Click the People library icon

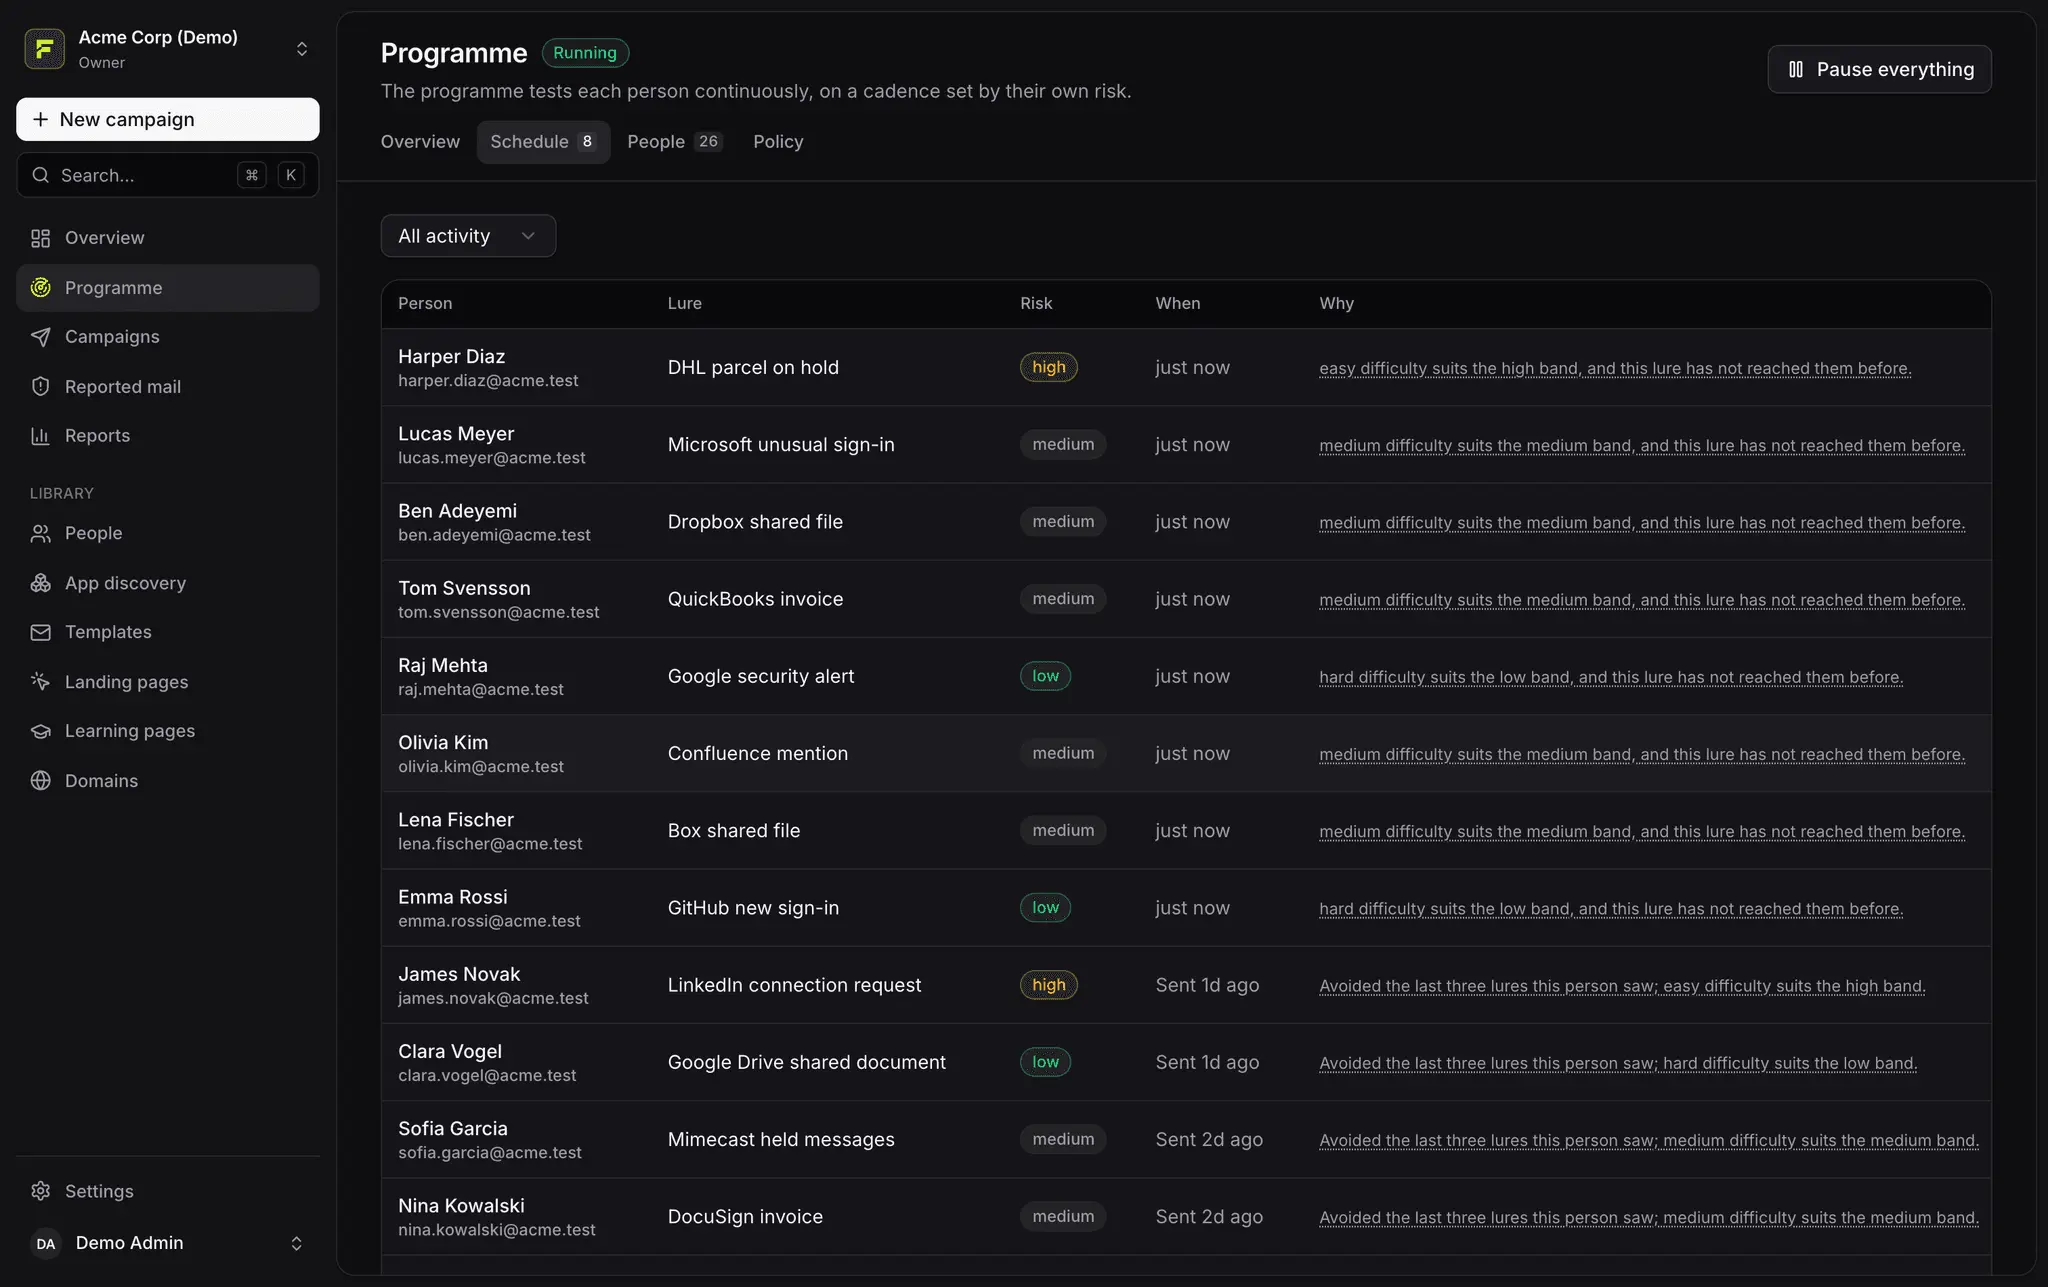(x=41, y=534)
